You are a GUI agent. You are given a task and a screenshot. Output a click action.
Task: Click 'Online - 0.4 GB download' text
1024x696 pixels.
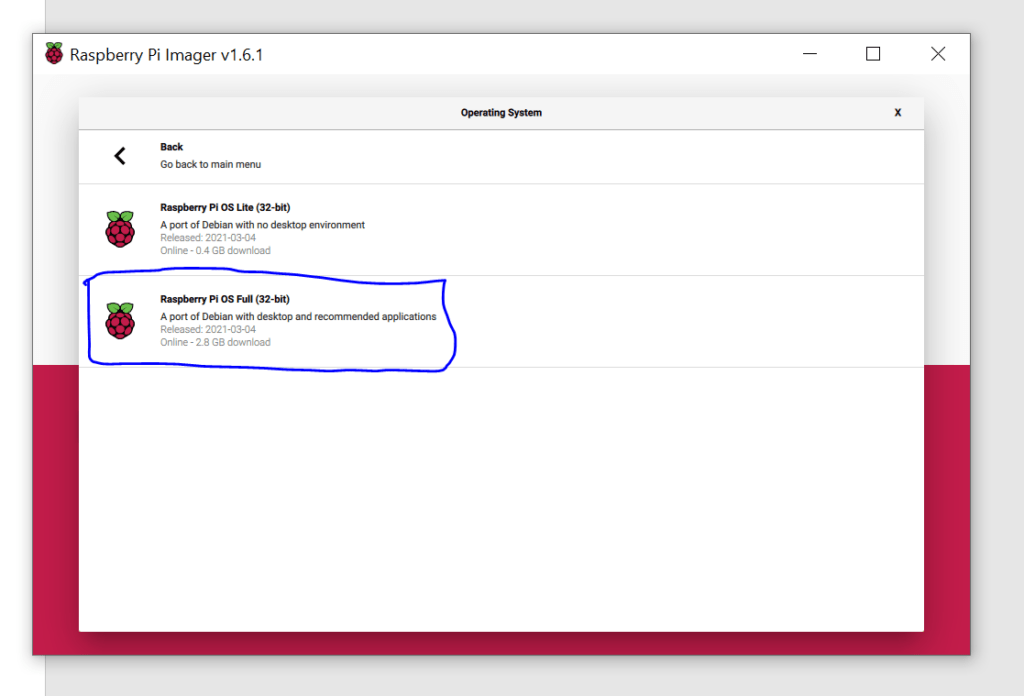point(216,251)
